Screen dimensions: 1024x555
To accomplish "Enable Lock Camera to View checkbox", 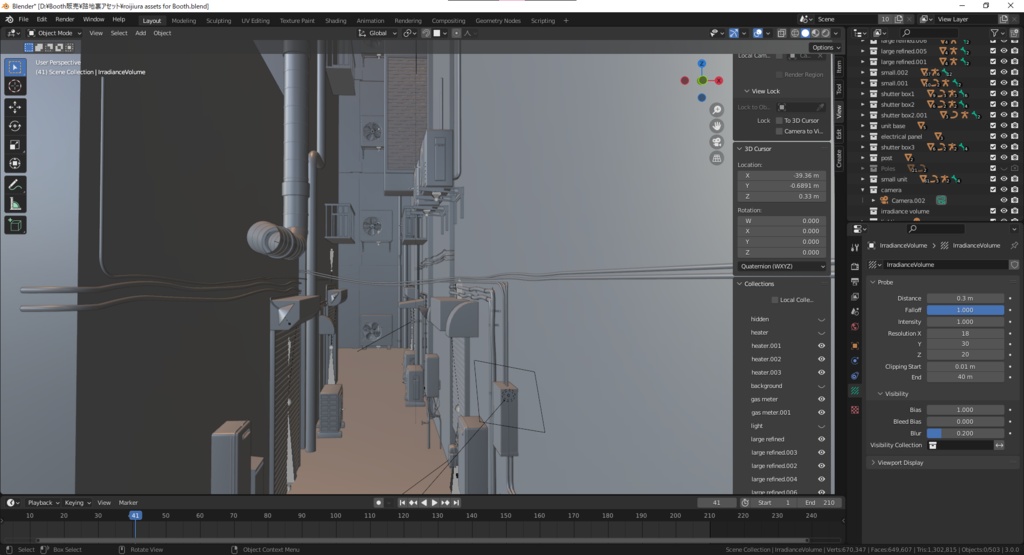I will [x=779, y=131].
